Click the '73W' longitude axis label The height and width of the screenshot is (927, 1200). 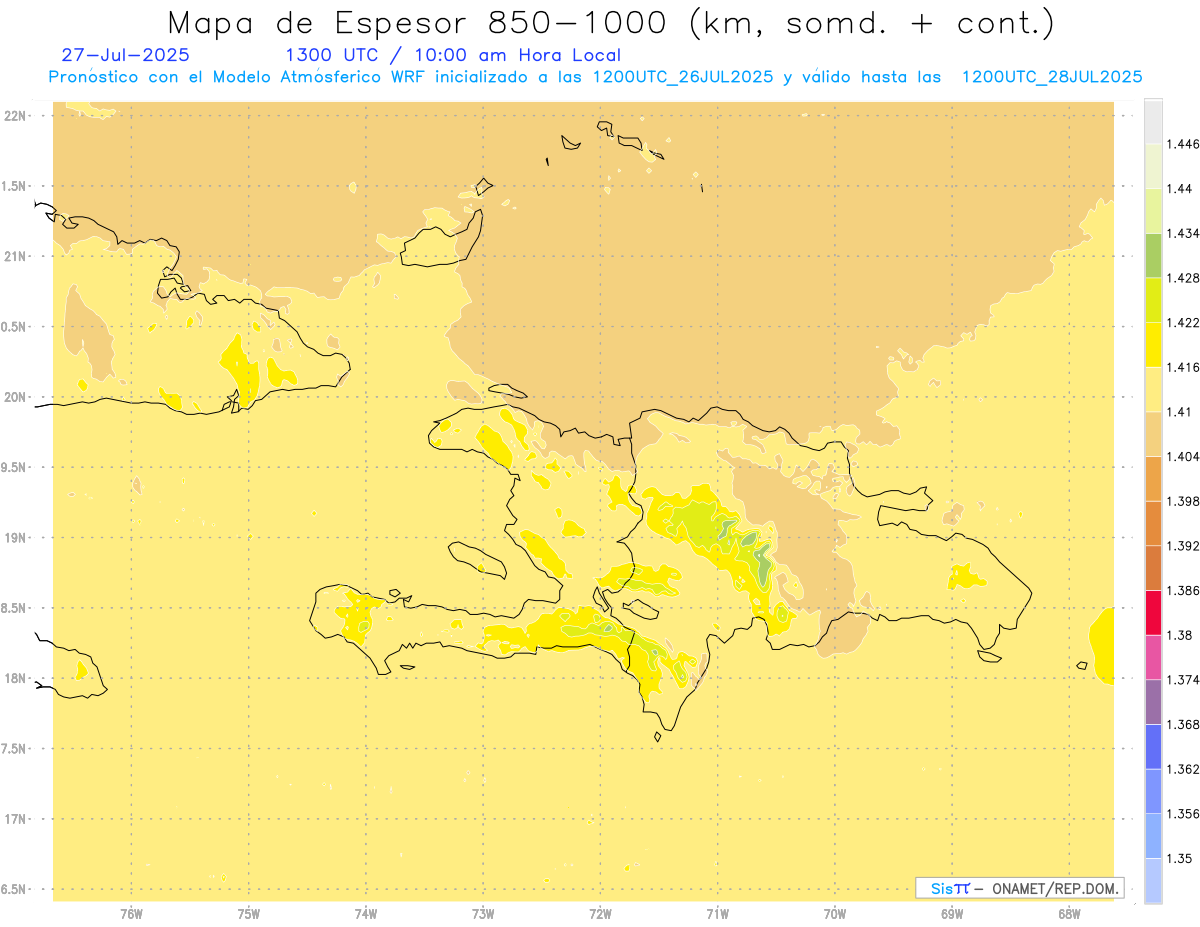click(x=483, y=913)
